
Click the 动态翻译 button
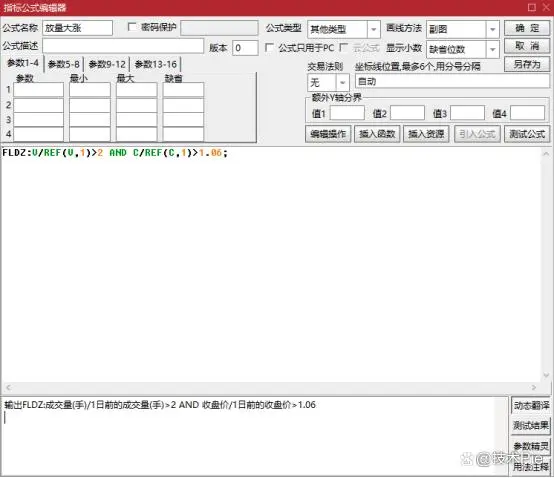tap(531, 406)
